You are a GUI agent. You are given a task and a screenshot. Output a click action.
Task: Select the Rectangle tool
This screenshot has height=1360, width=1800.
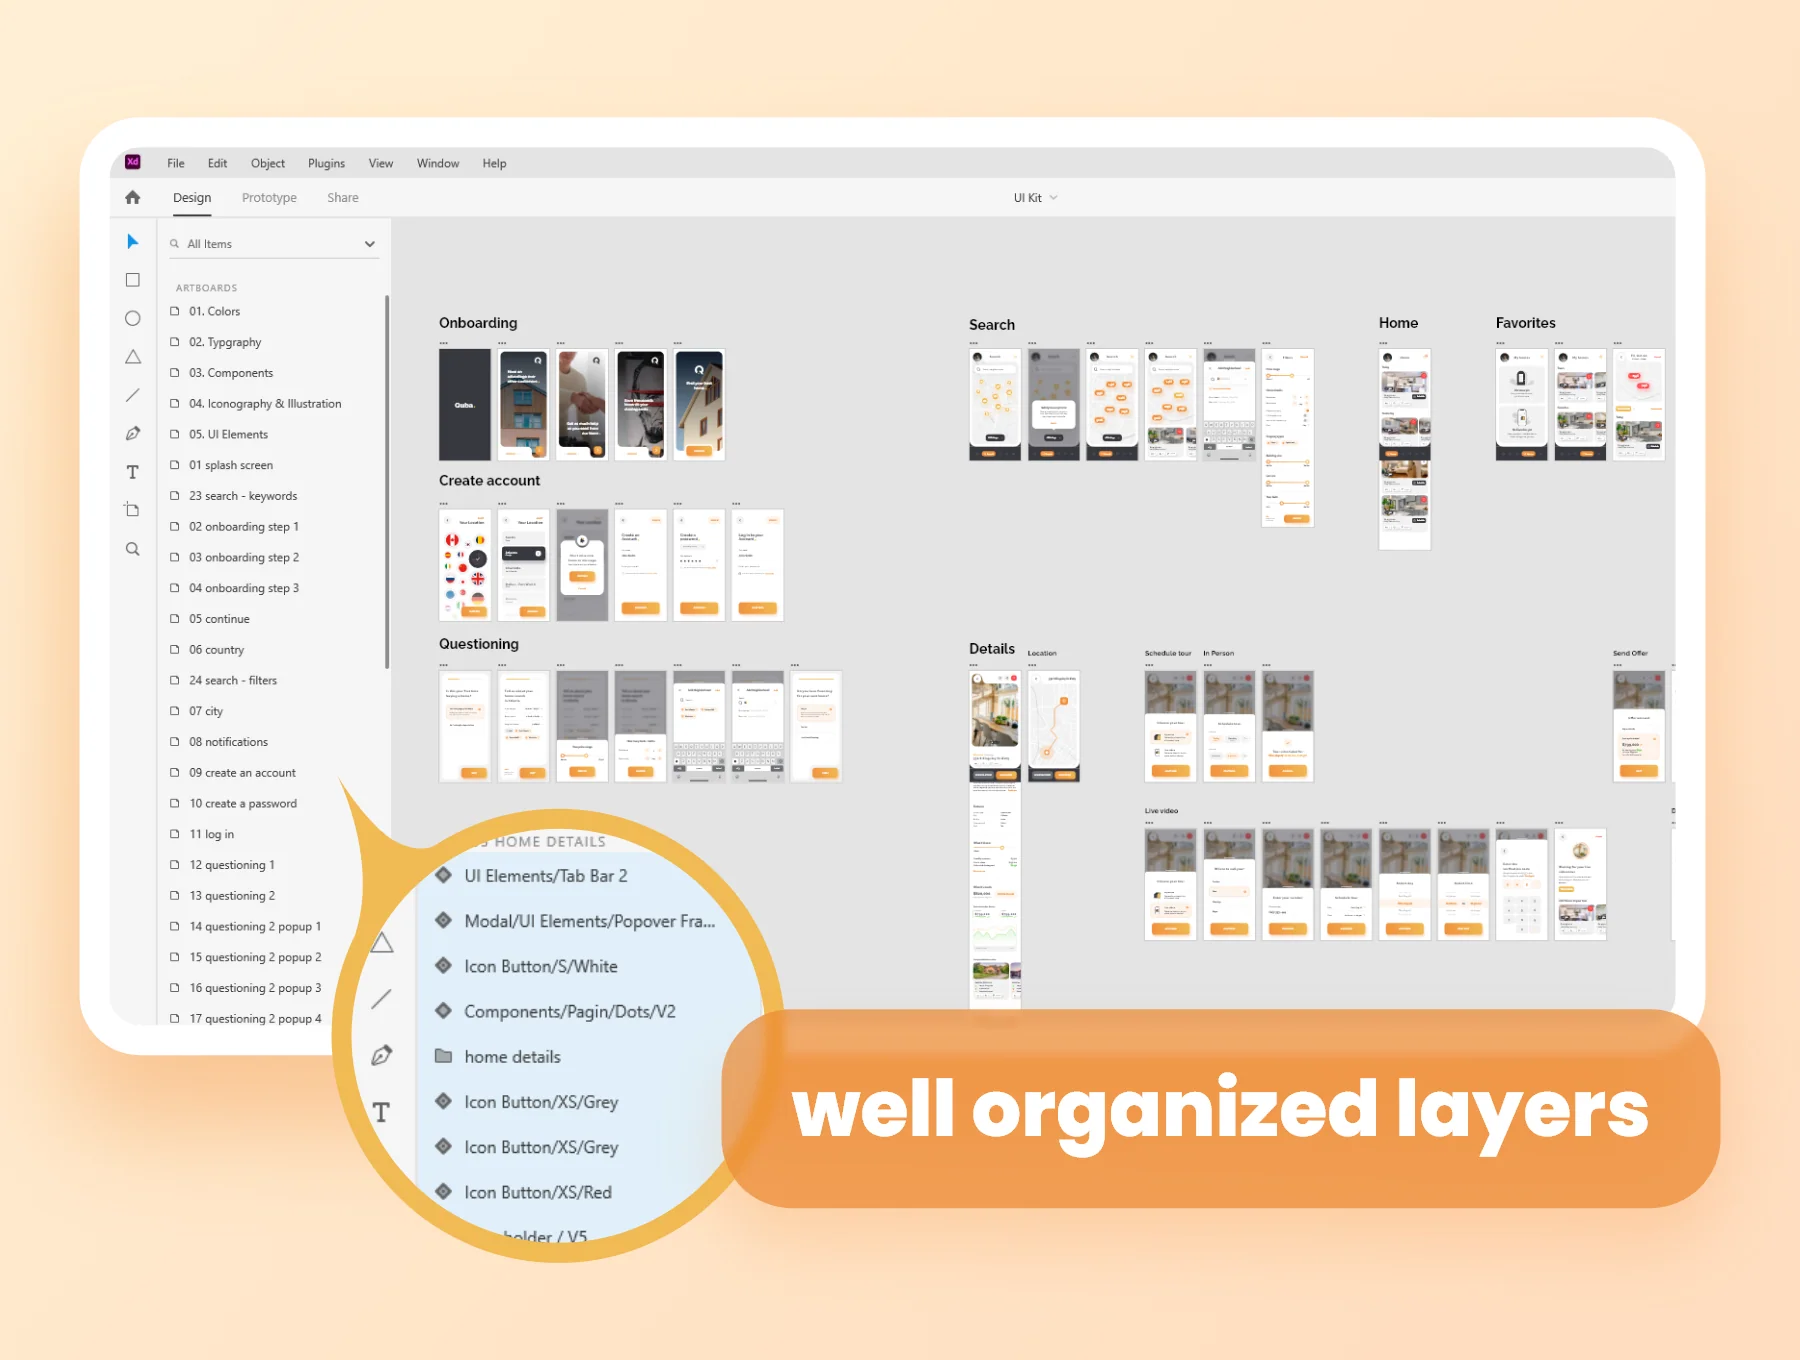[132, 280]
